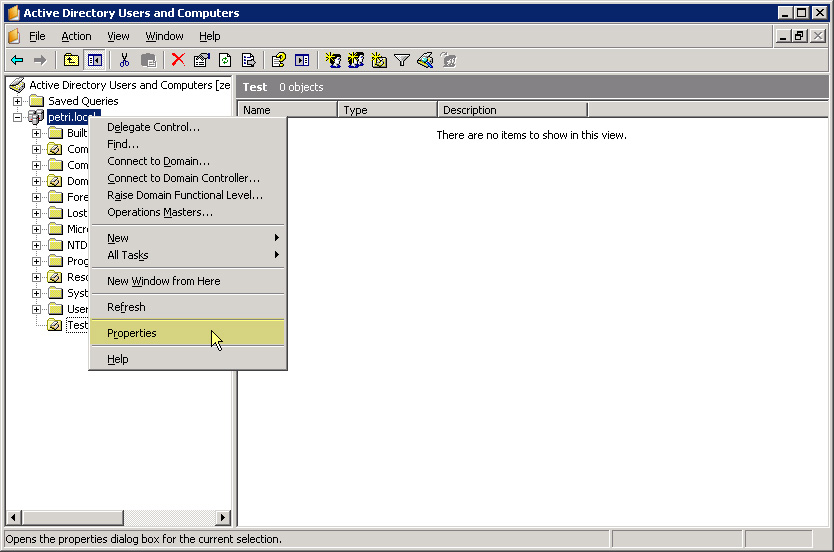This screenshot has height=552, width=834.
Task: Click the grayed Add to group icon
Action: (x=449, y=60)
